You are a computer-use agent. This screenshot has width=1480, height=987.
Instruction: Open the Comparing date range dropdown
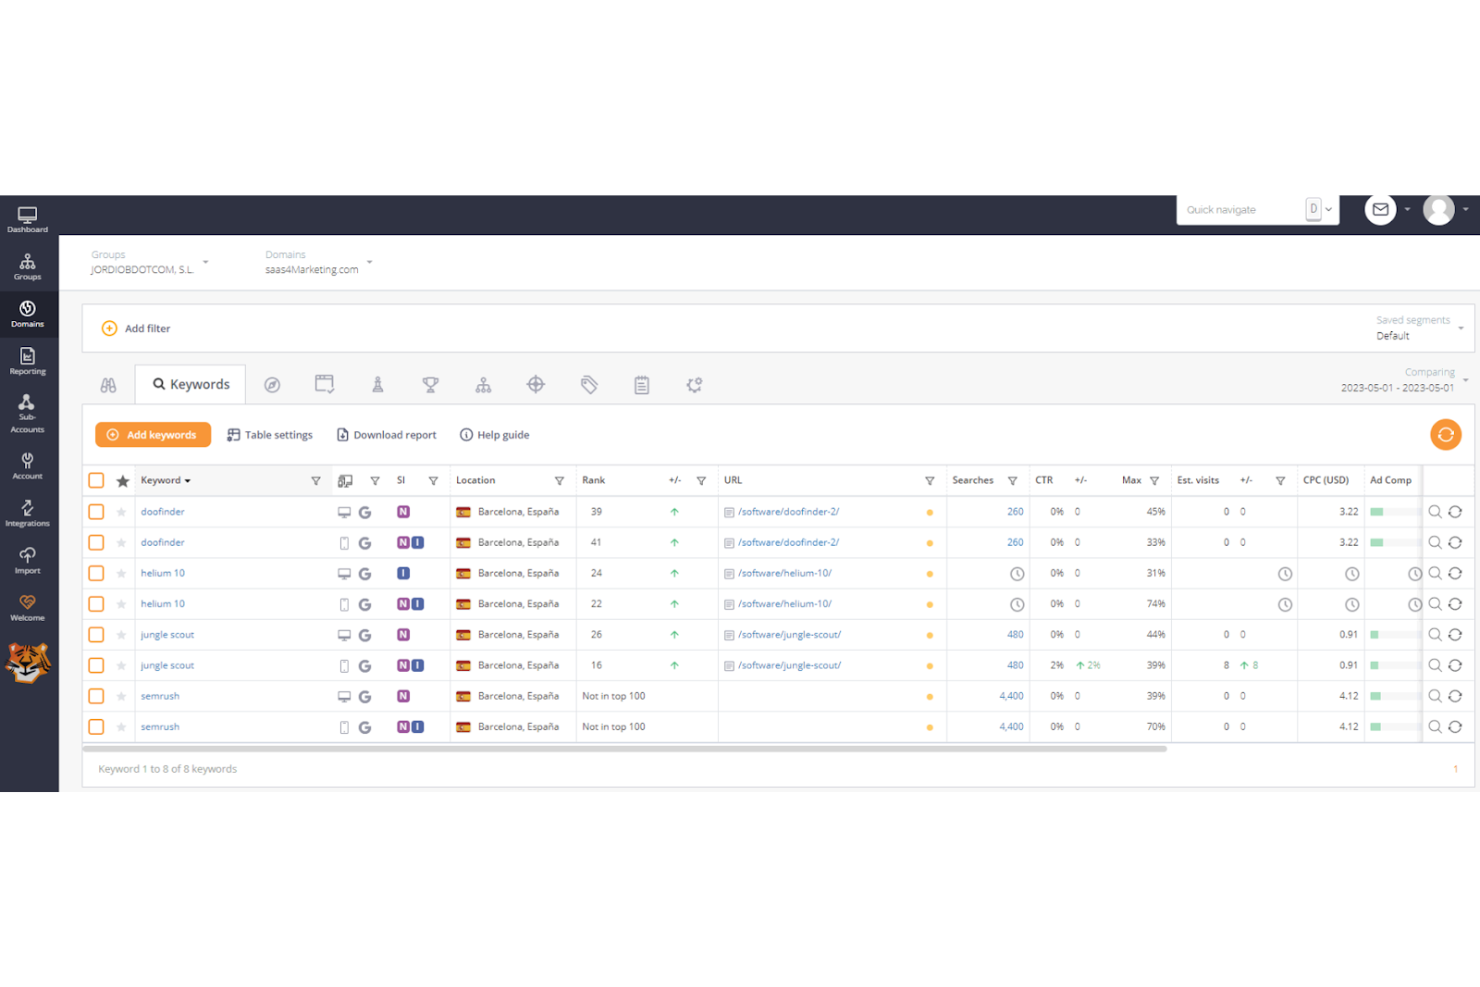pos(1404,380)
